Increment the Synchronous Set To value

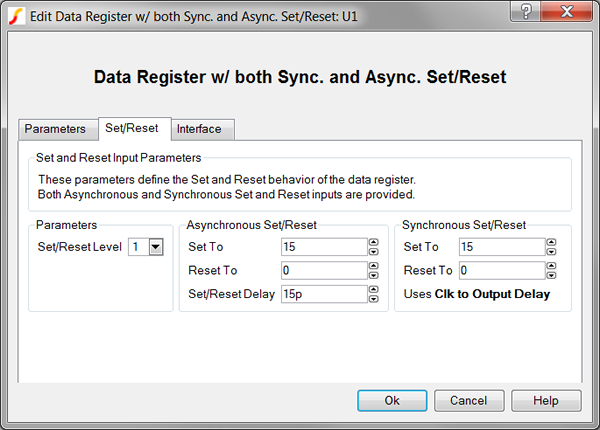552,243
